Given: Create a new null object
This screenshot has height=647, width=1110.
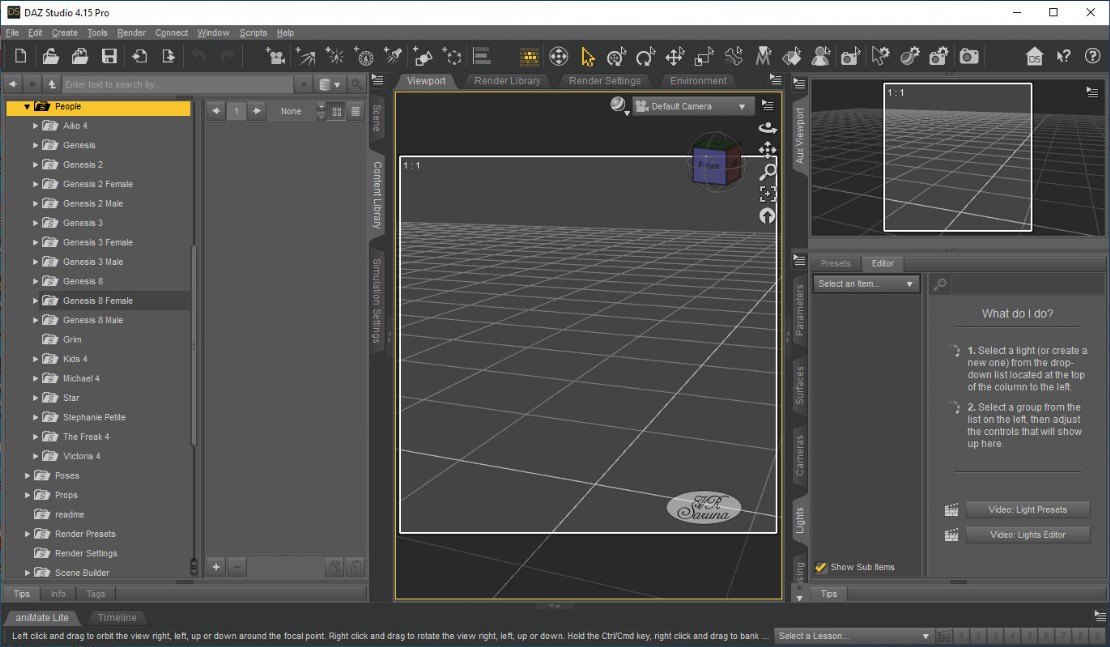Looking at the screenshot, I should click(452, 56).
